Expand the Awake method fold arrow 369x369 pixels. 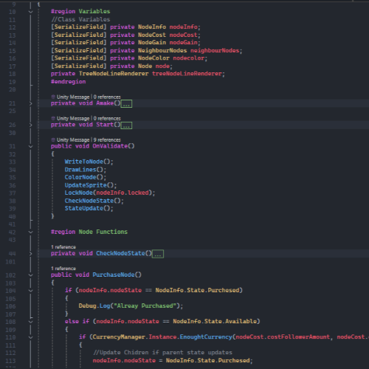tap(31, 104)
